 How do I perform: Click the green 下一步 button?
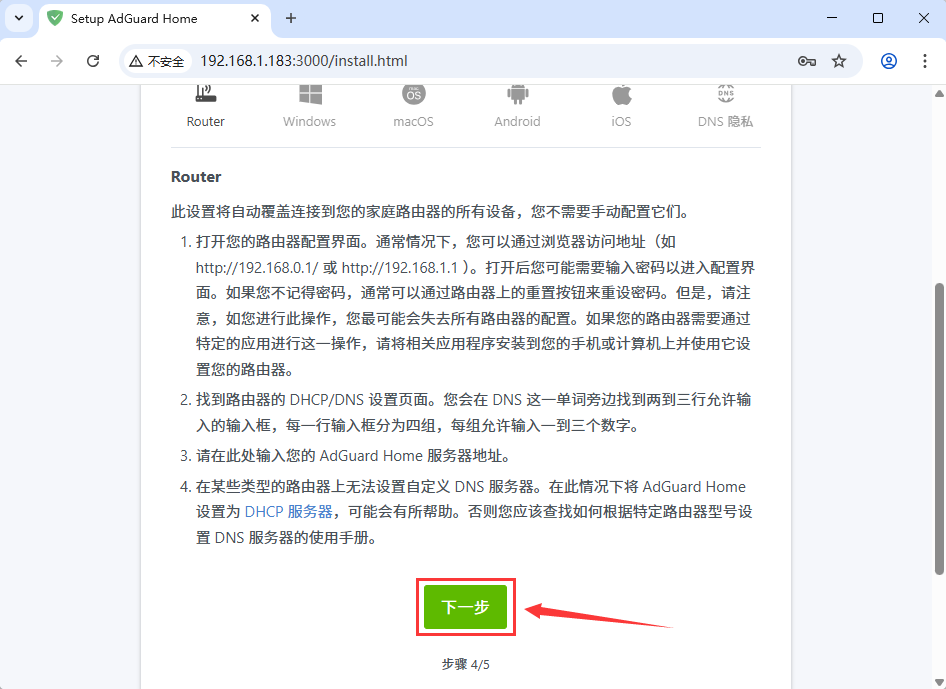[x=465, y=607]
